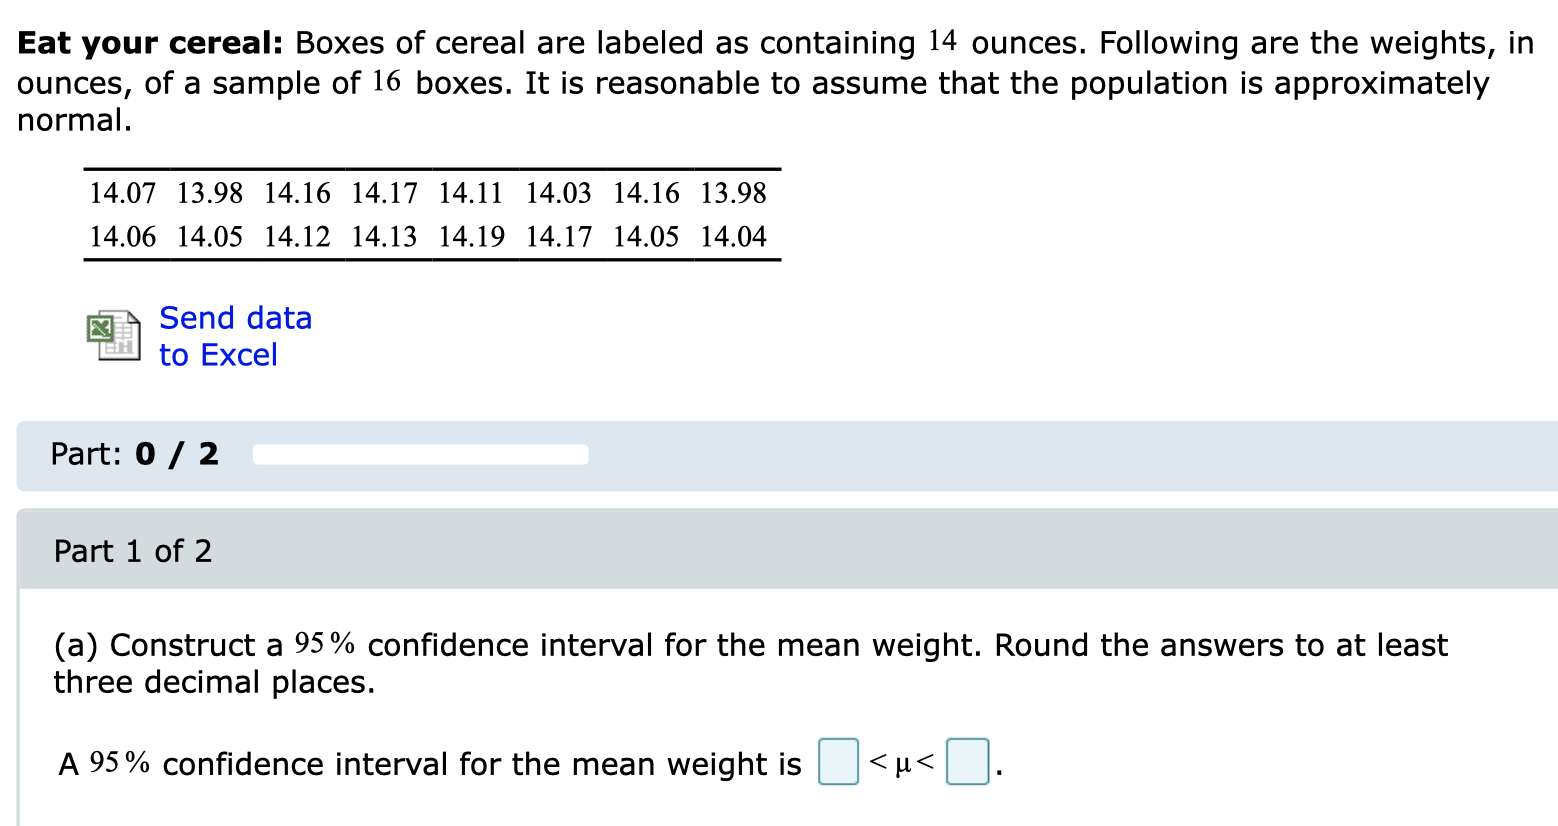Viewport: 1558px width, 826px height.
Task: Click the Part: 0 / 2 progress bar
Action: (x=420, y=454)
